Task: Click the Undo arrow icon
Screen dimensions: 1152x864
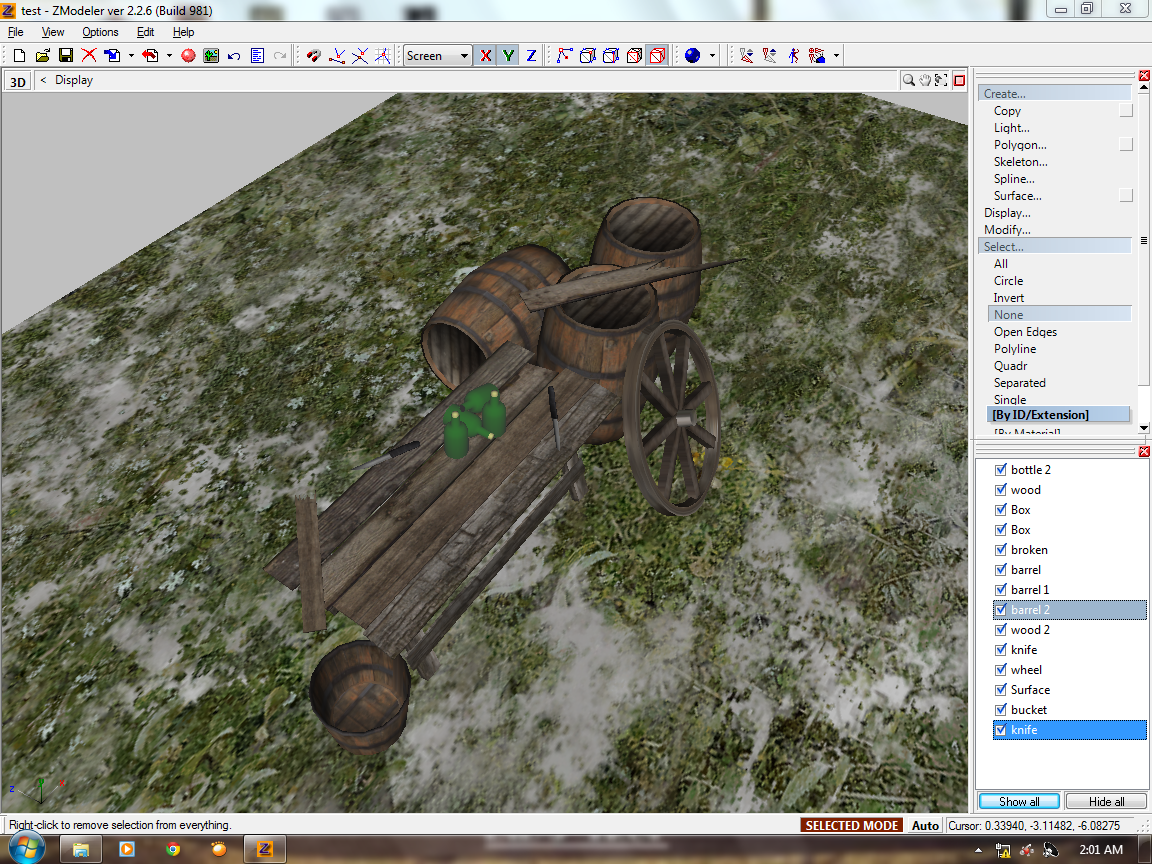Action: pos(234,56)
